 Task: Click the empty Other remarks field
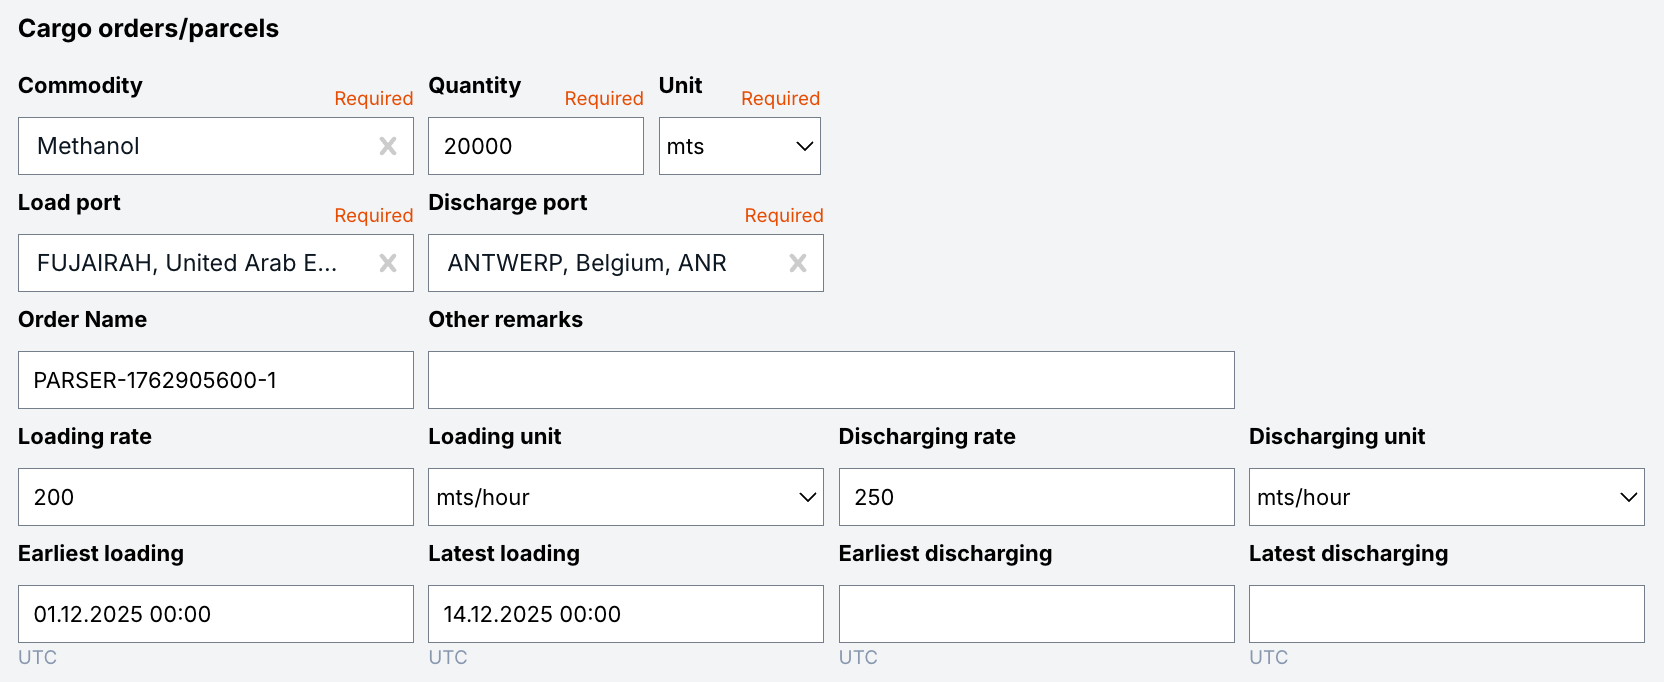pyautogui.click(x=830, y=380)
